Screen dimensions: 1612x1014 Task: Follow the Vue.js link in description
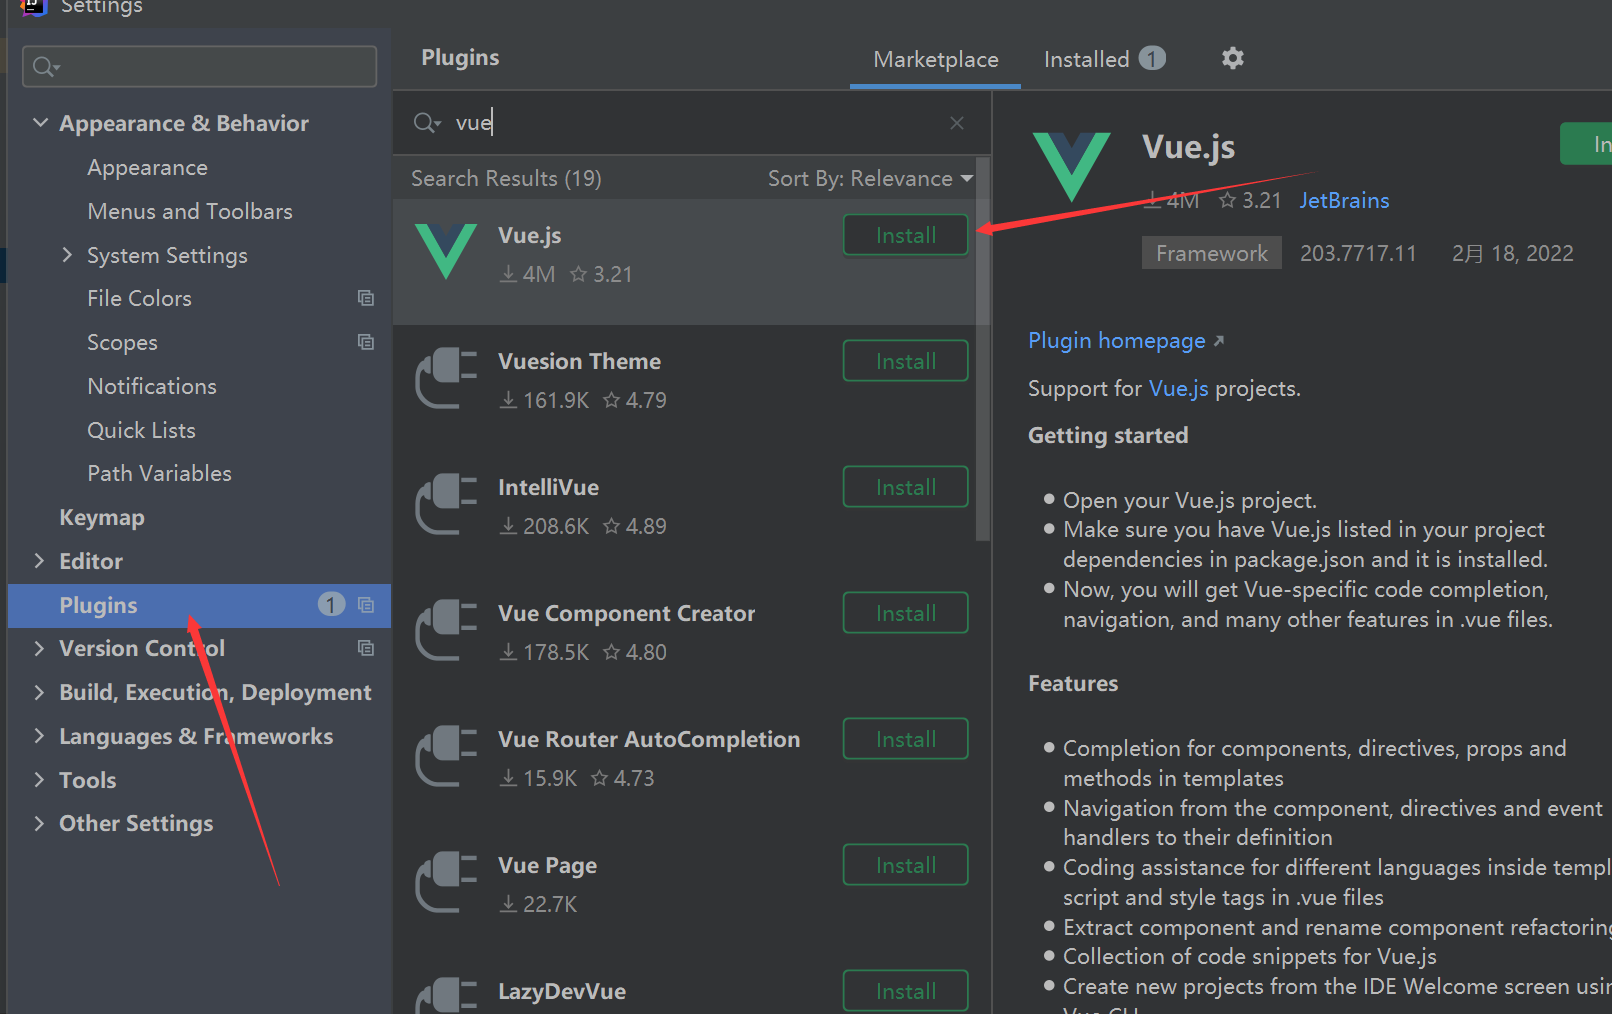click(x=1179, y=388)
